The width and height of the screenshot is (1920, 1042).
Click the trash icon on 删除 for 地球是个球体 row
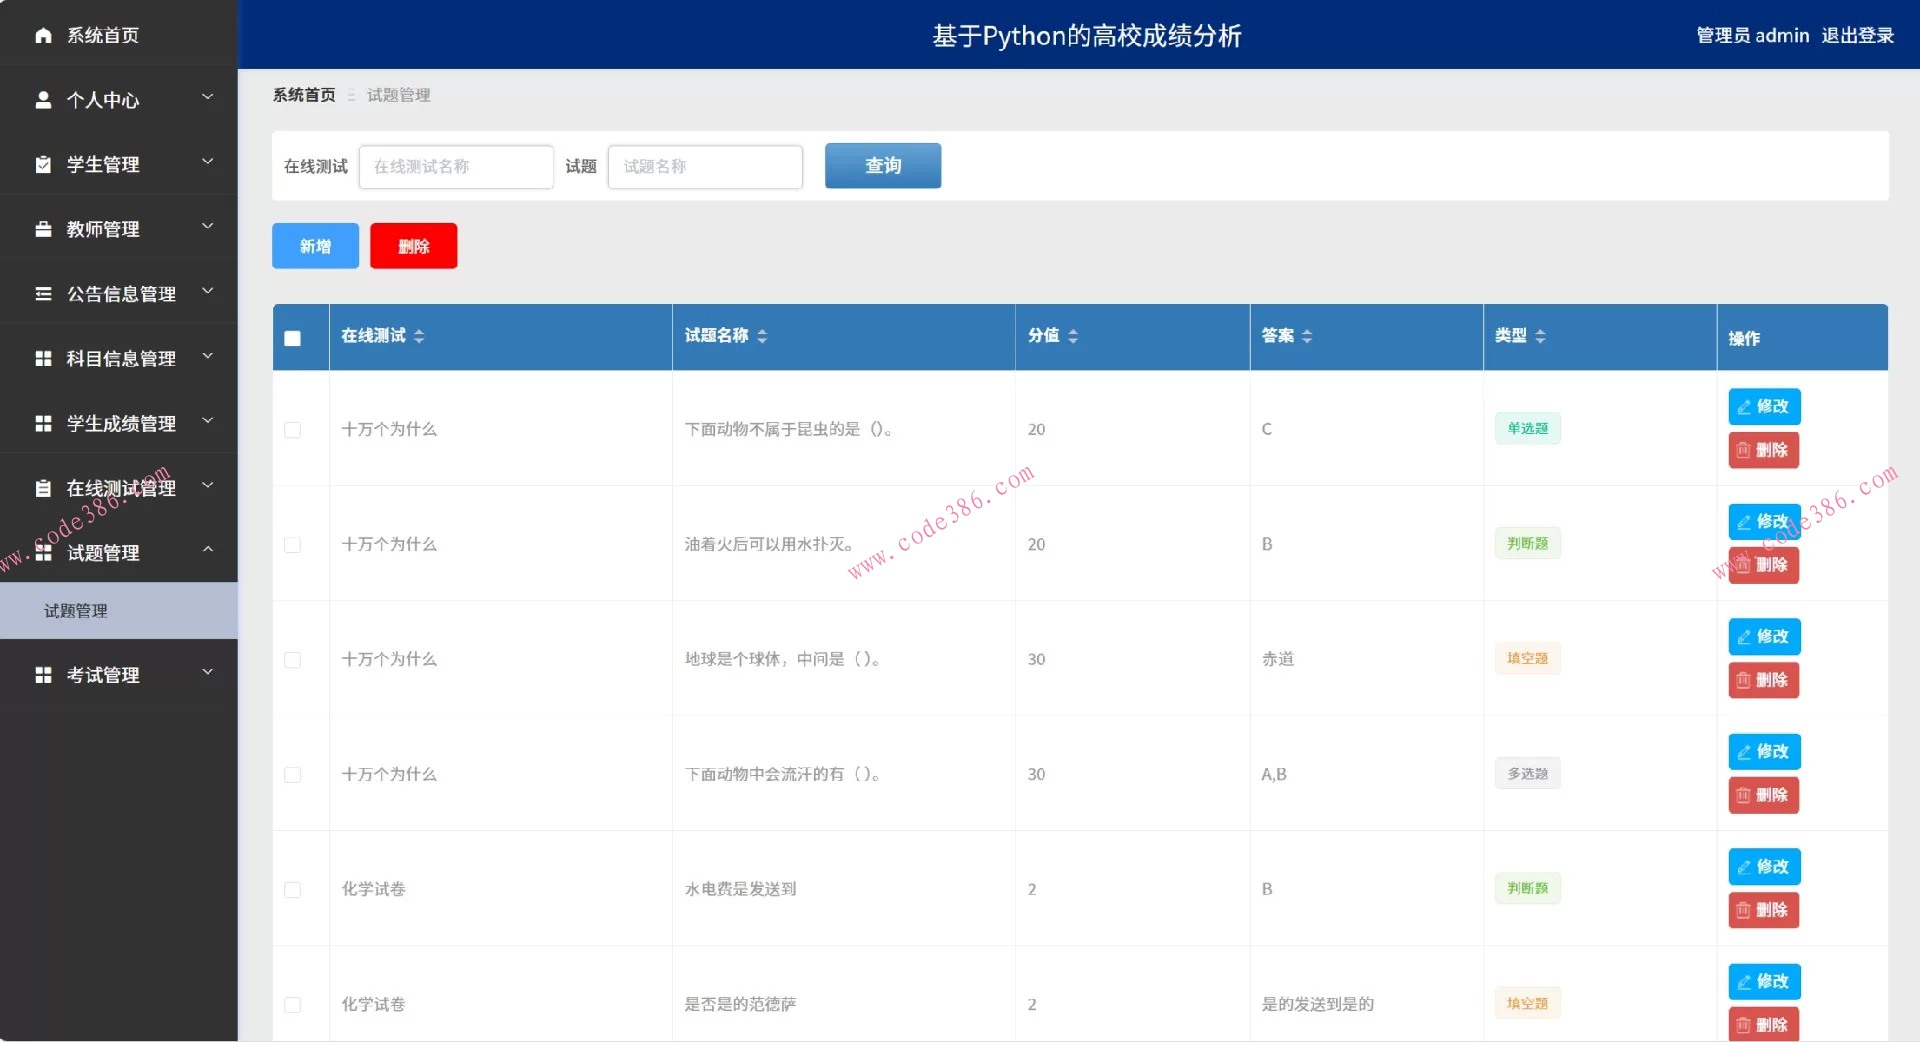coord(1744,681)
